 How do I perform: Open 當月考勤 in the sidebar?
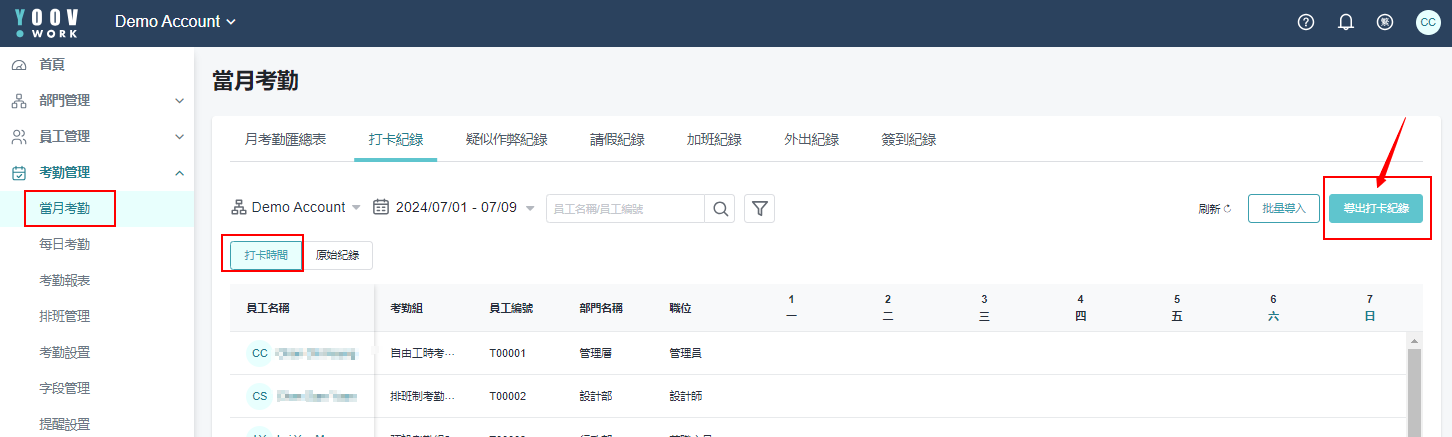(64, 208)
